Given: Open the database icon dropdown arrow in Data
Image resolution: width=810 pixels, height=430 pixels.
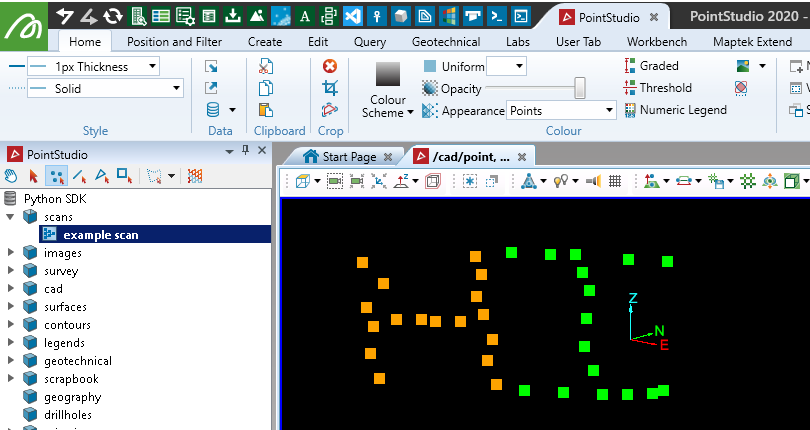Looking at the screenshot, I should pos(232,110).
